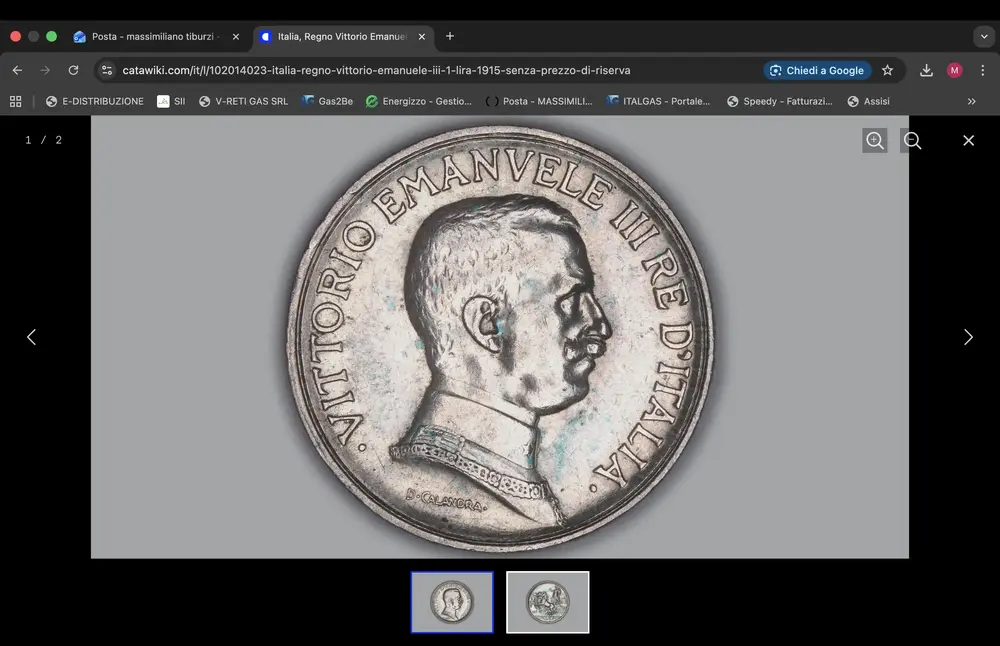Go to the previous coin image
The width and height of the screenshot is (1000, 646).
[x=31, y=337]
